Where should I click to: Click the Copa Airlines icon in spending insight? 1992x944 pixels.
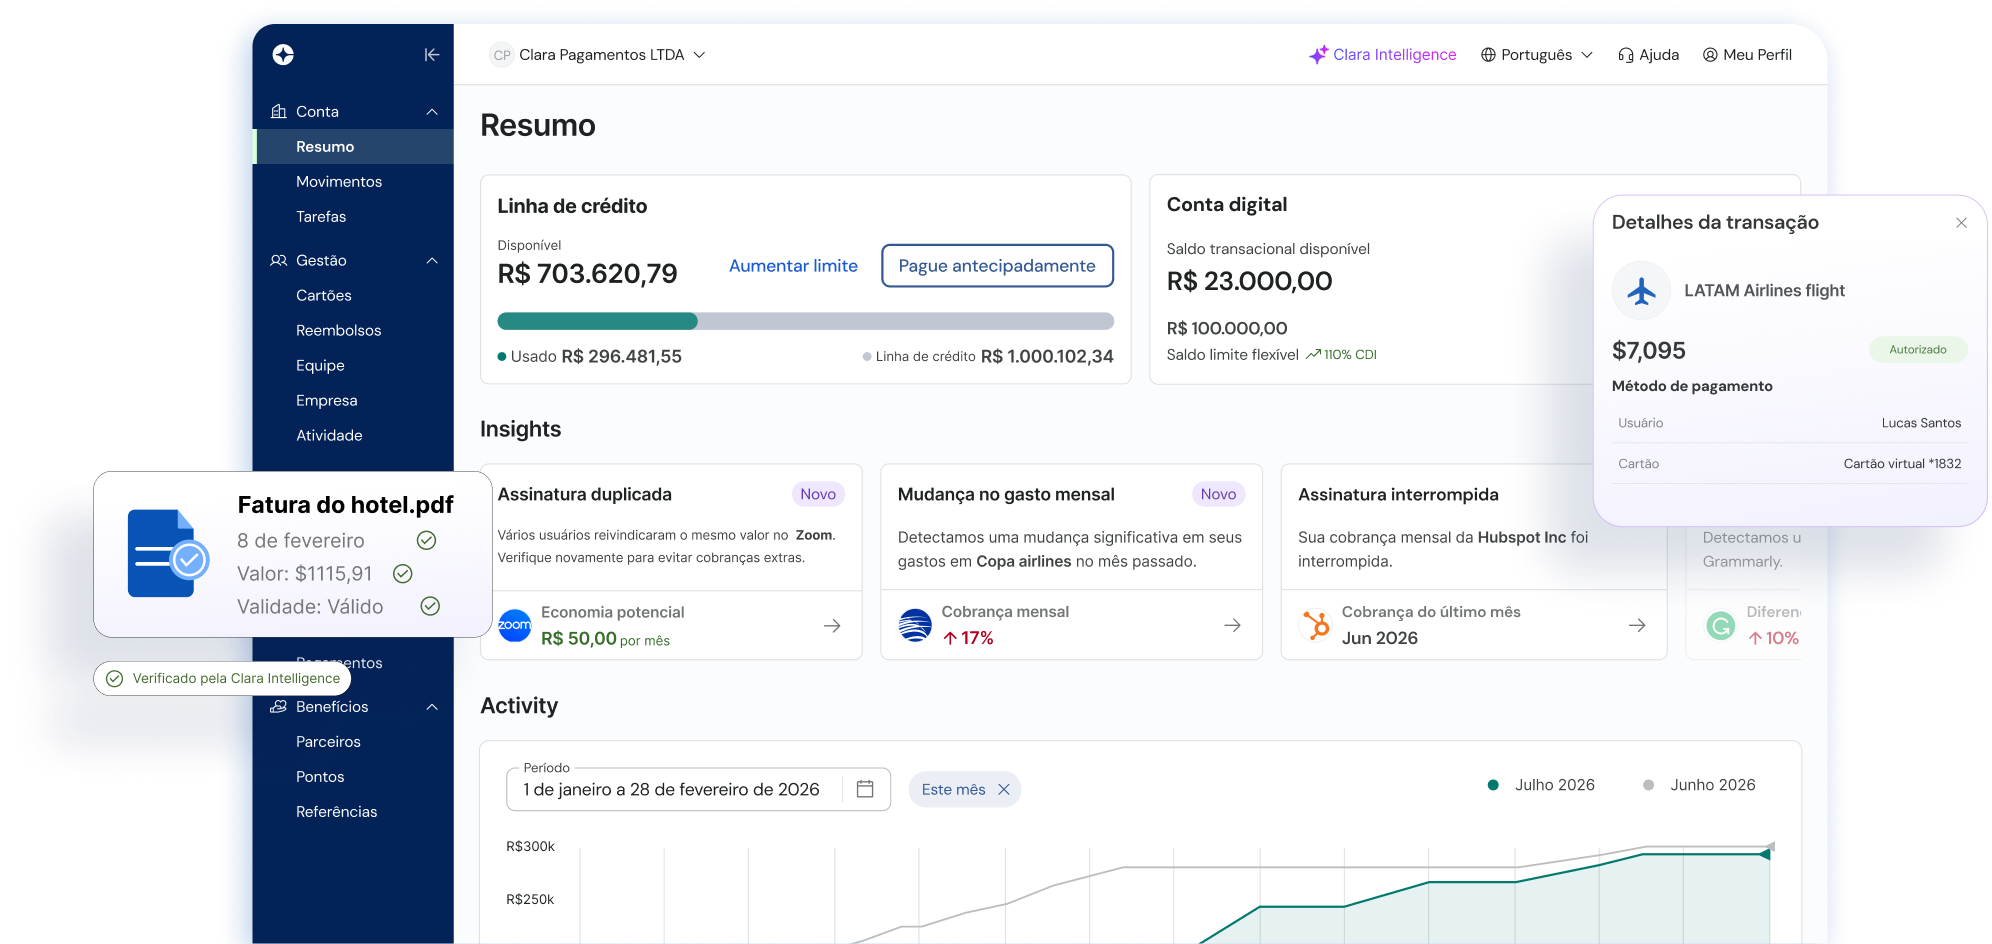[x=914, y=625]
